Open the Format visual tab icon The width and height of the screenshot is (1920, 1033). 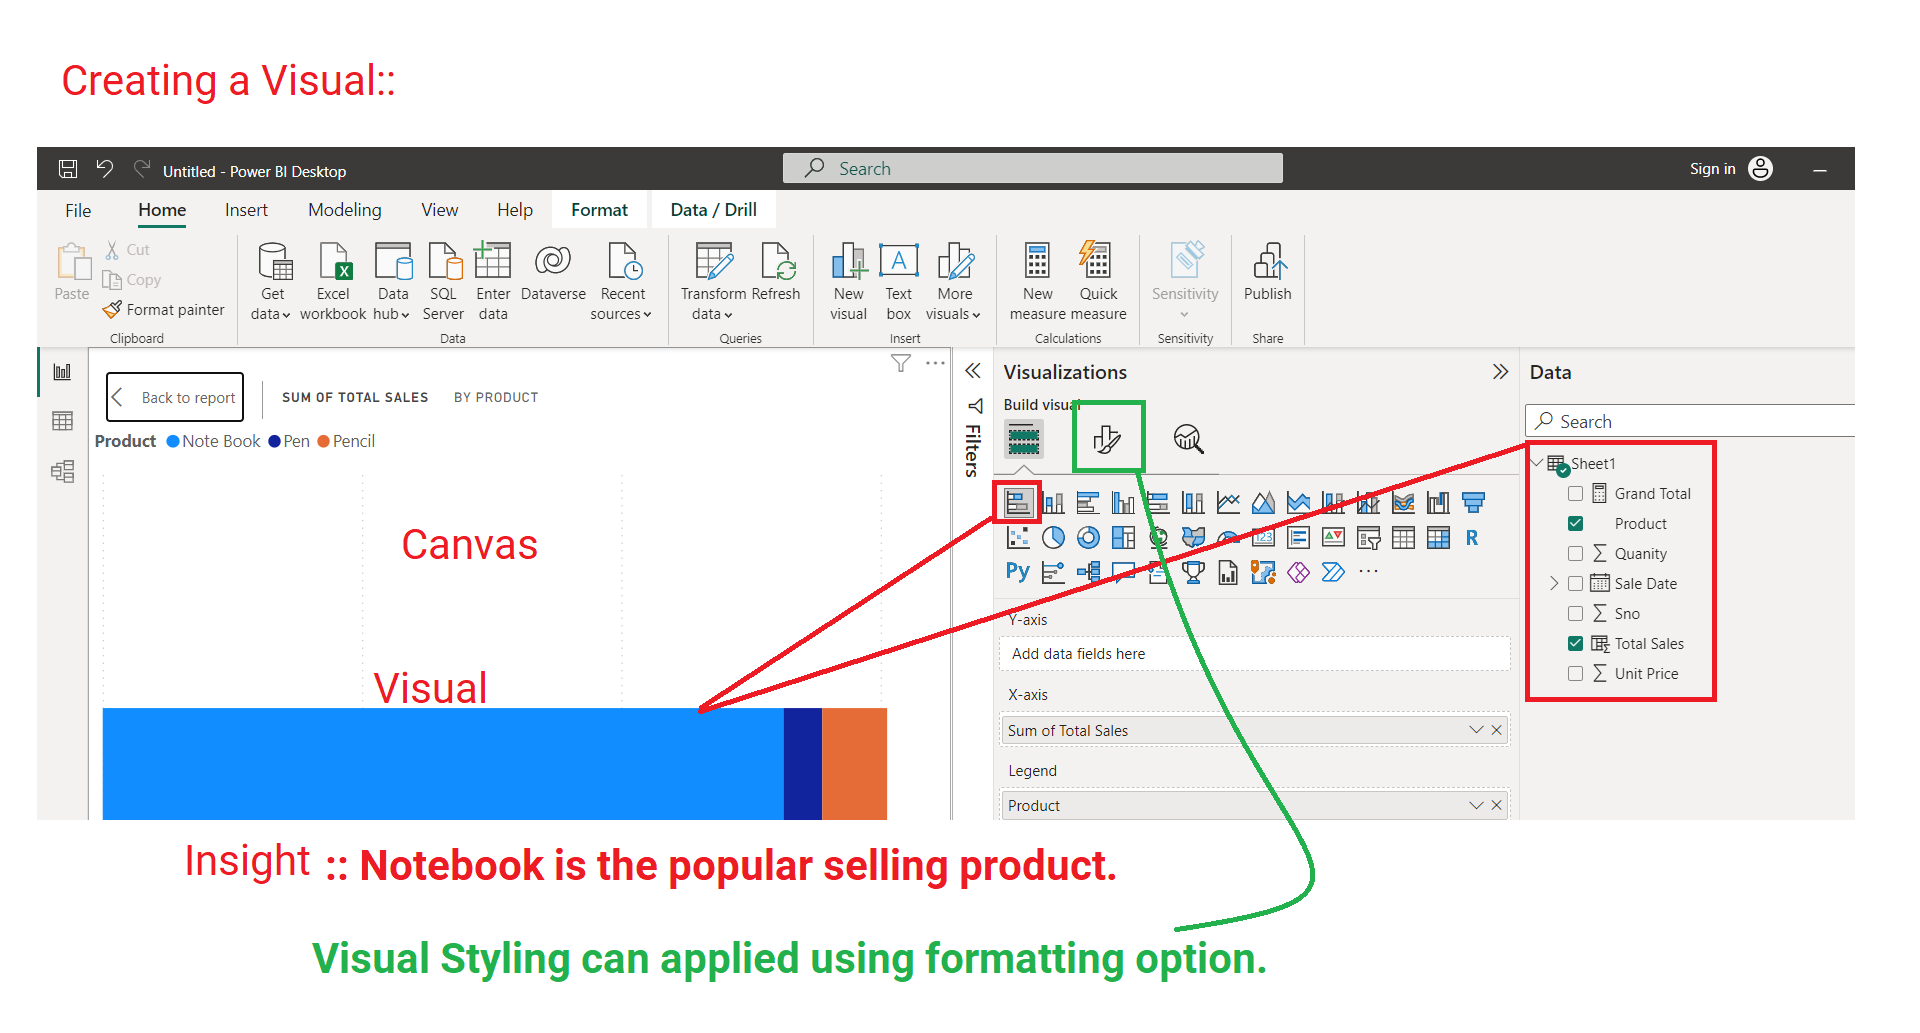1107,439
